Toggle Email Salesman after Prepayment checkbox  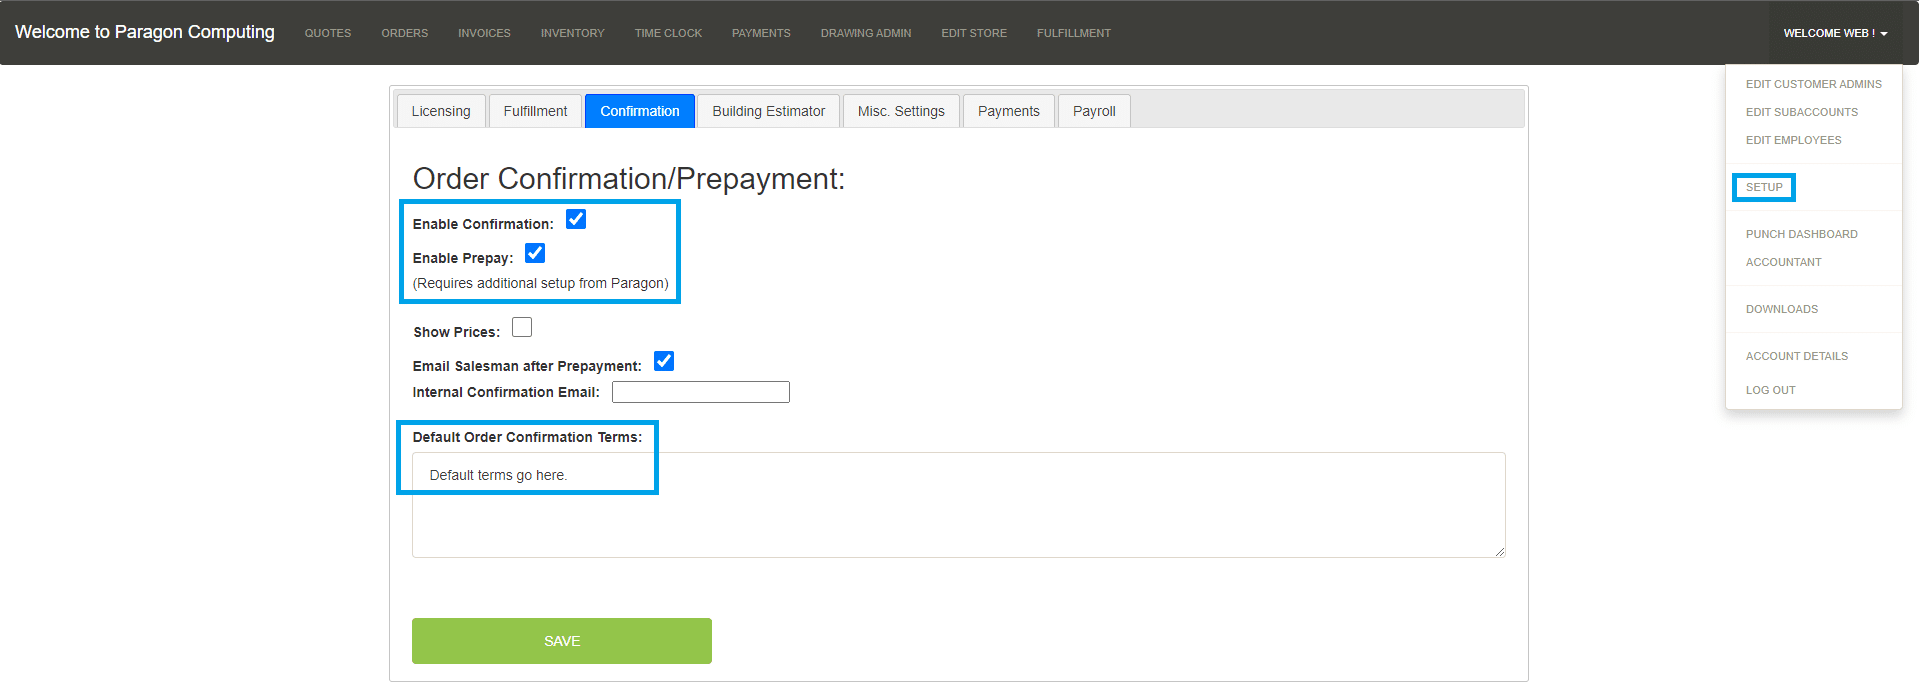(664, 362)
